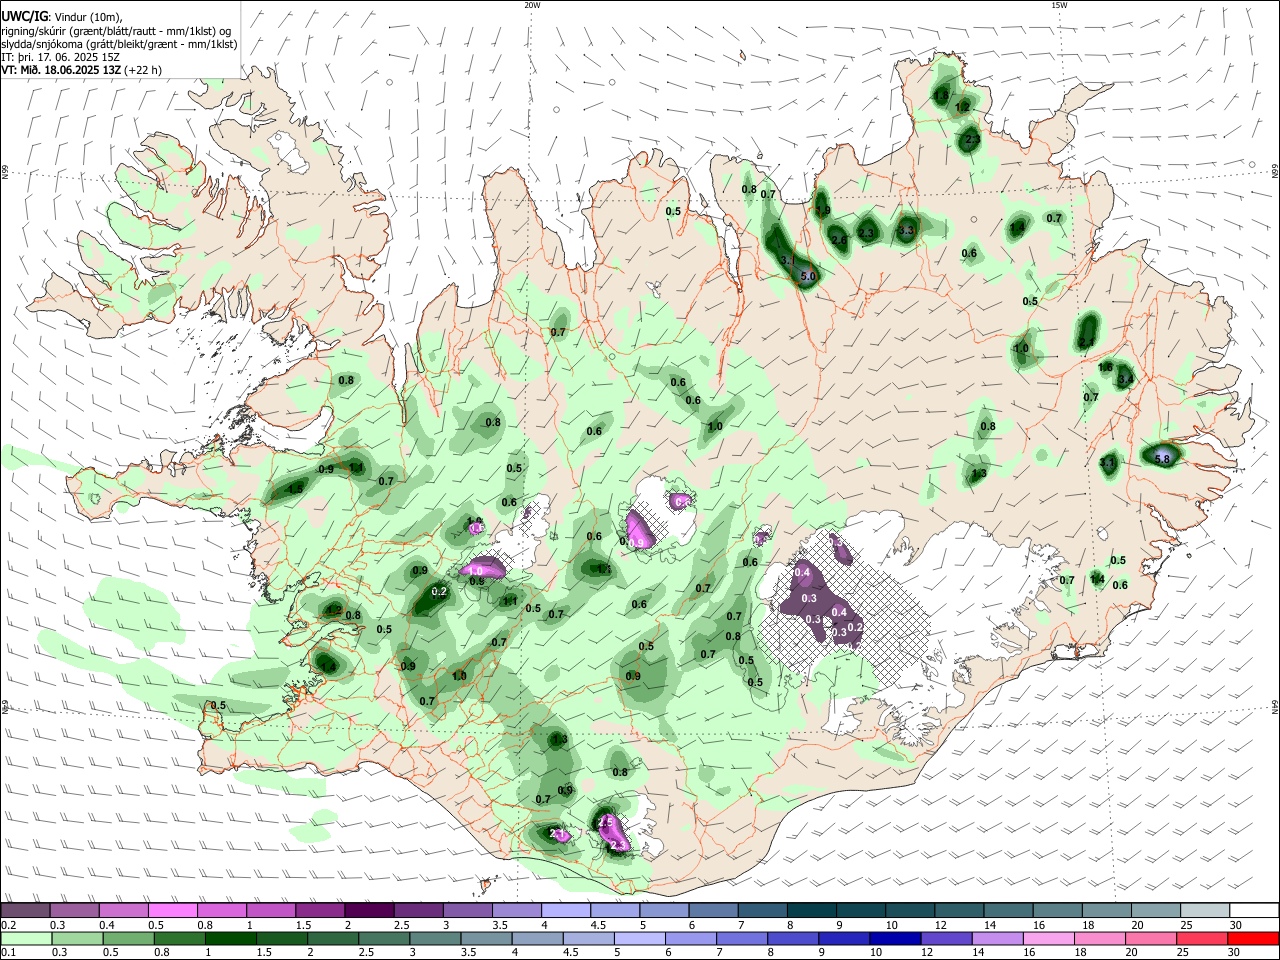Select the 'rigning/skúrir' legend description line
1280x960 pixels.
click(116, 31)
